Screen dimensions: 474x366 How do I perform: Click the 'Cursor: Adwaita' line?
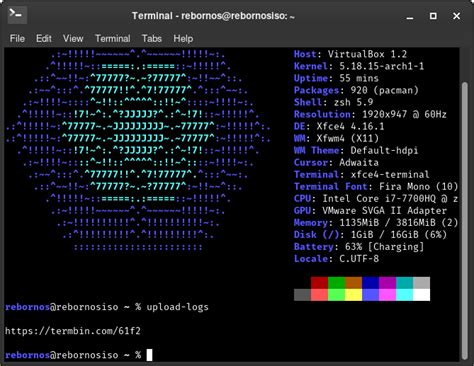point(336,162)
